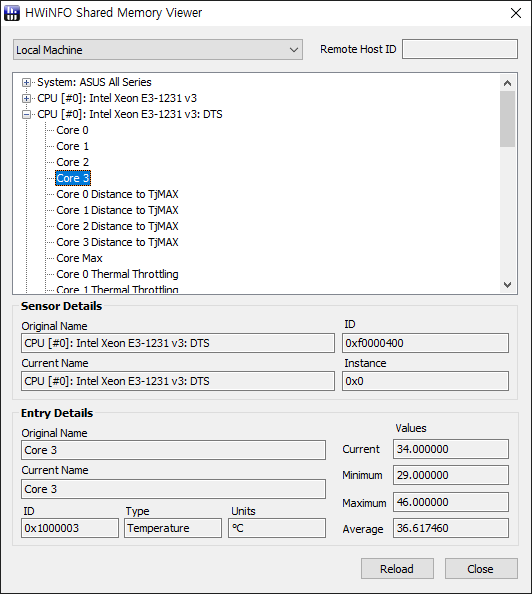Viewport: 532px width, 594px height.
Task: Open the Local Machine dropdown
Action: (x=158, y=50)
